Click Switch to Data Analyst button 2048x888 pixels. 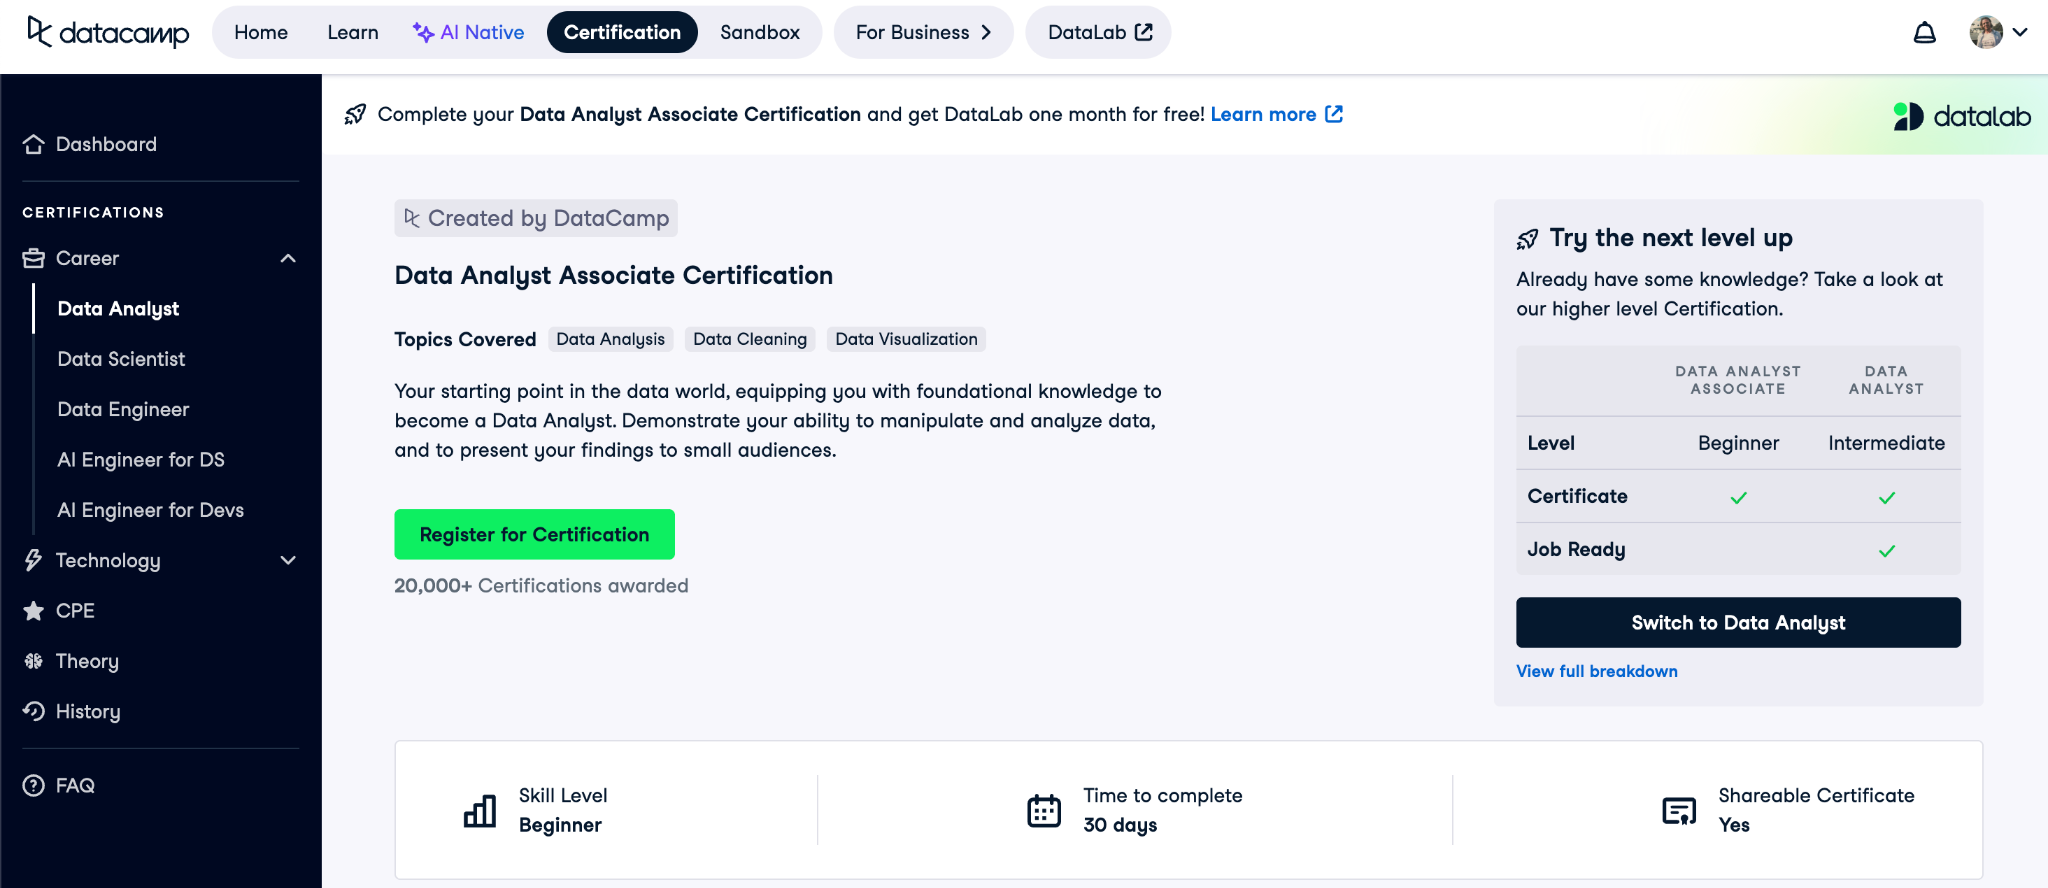click(x=1738, y=623)
